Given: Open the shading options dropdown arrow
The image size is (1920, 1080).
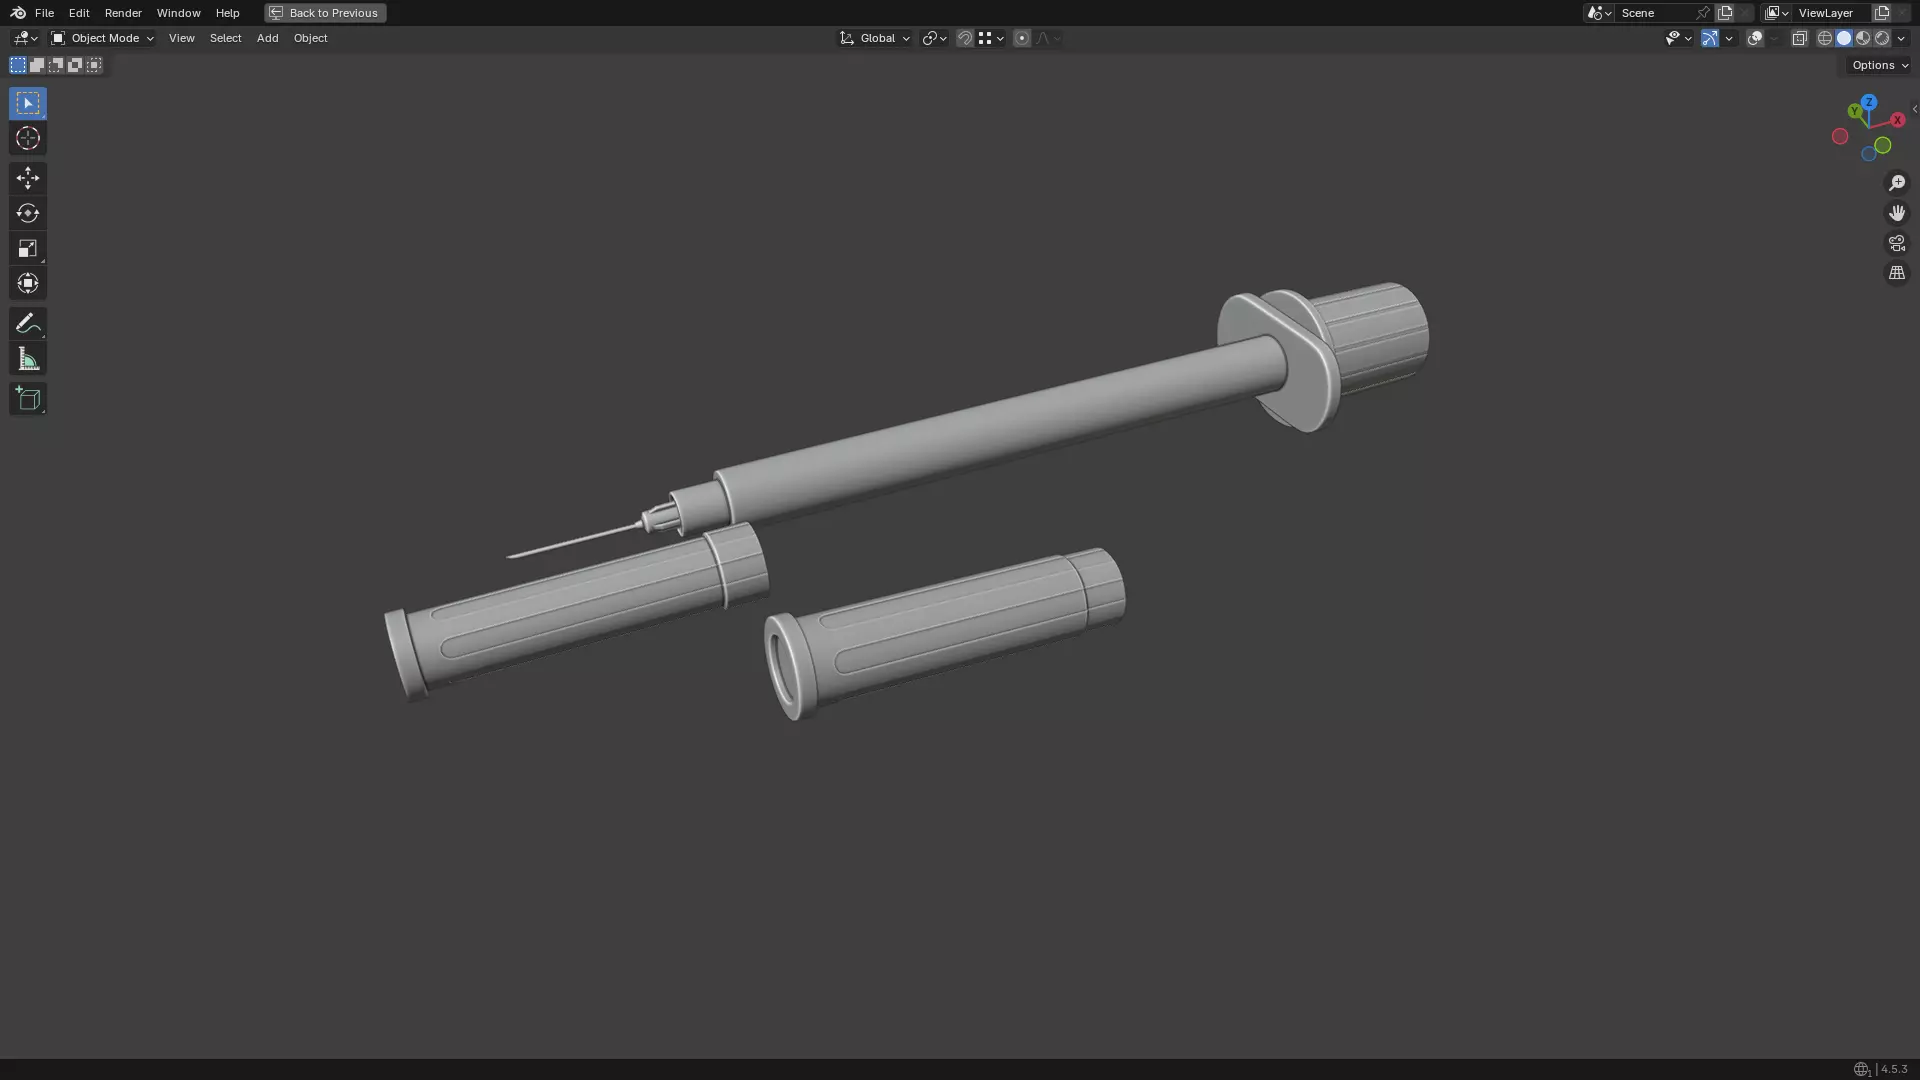Looking at the screenshot, I should (x=1901, y=38).
